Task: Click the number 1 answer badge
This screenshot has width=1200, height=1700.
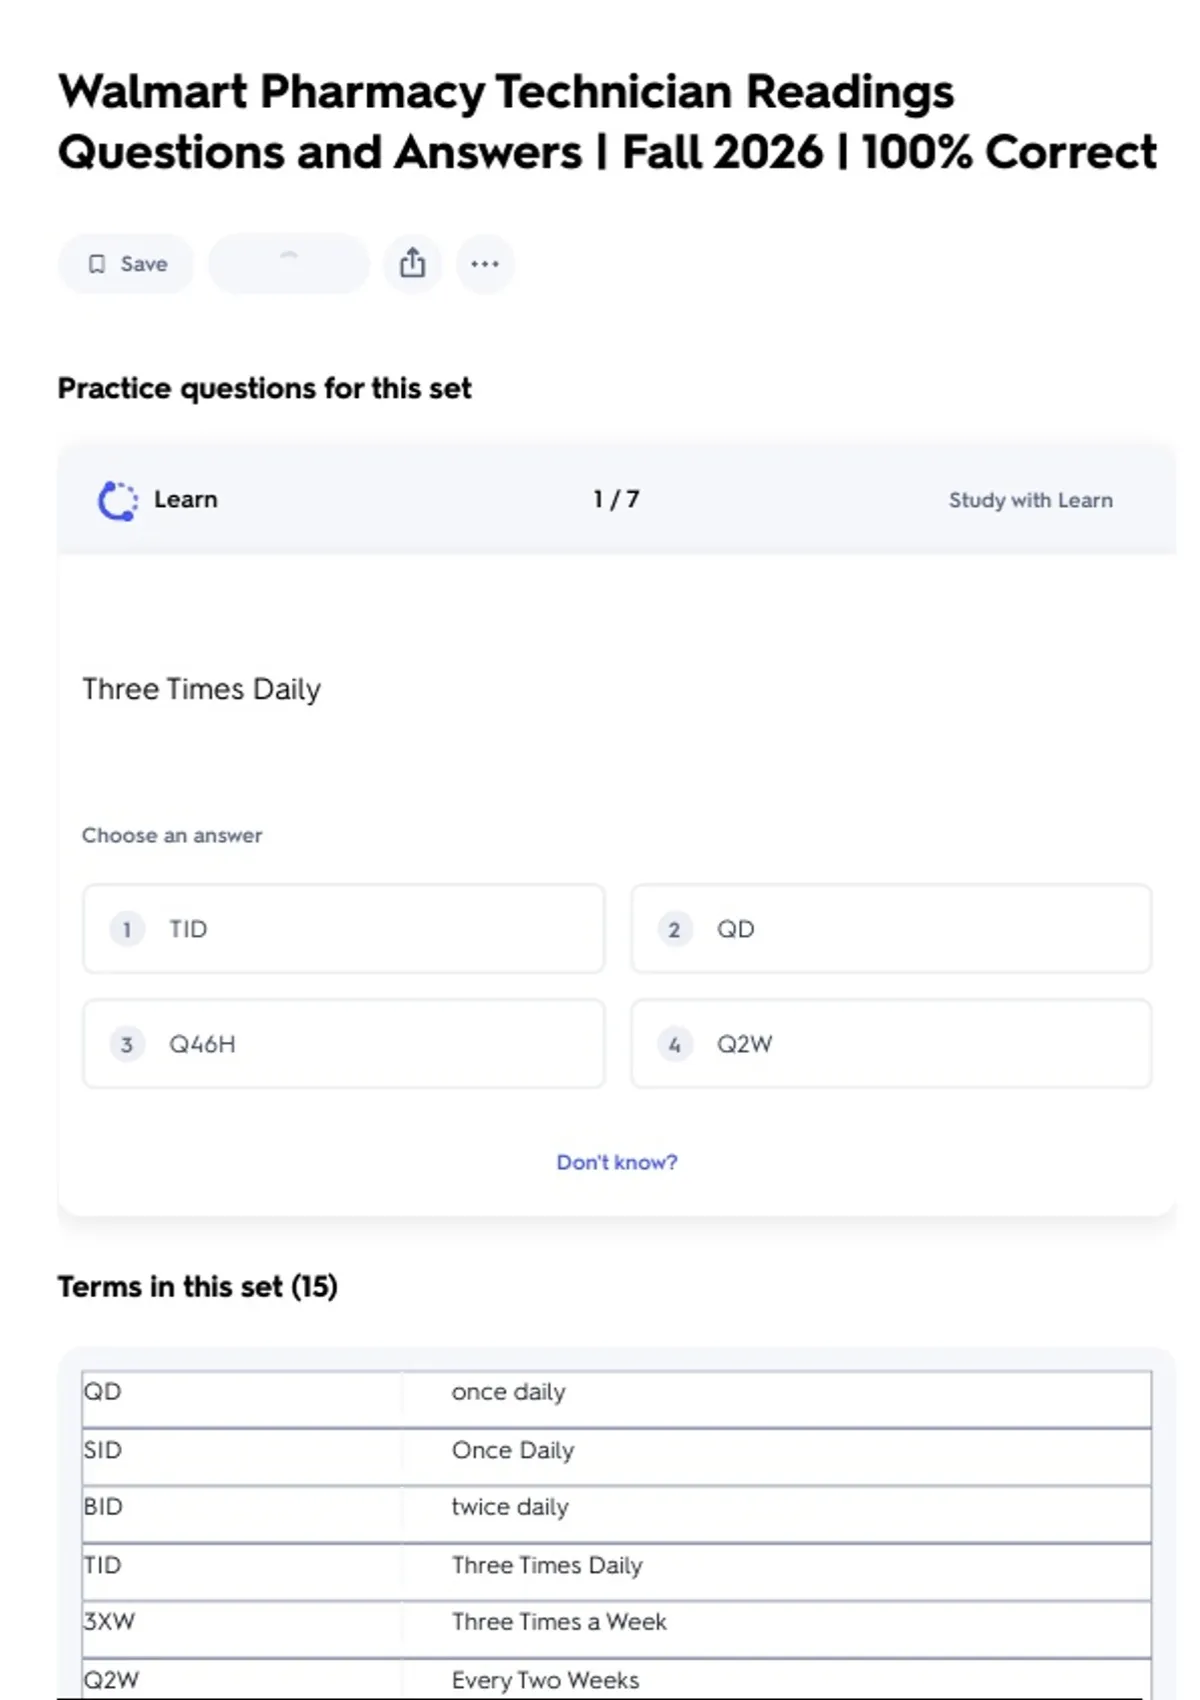Action: [127, 930]
